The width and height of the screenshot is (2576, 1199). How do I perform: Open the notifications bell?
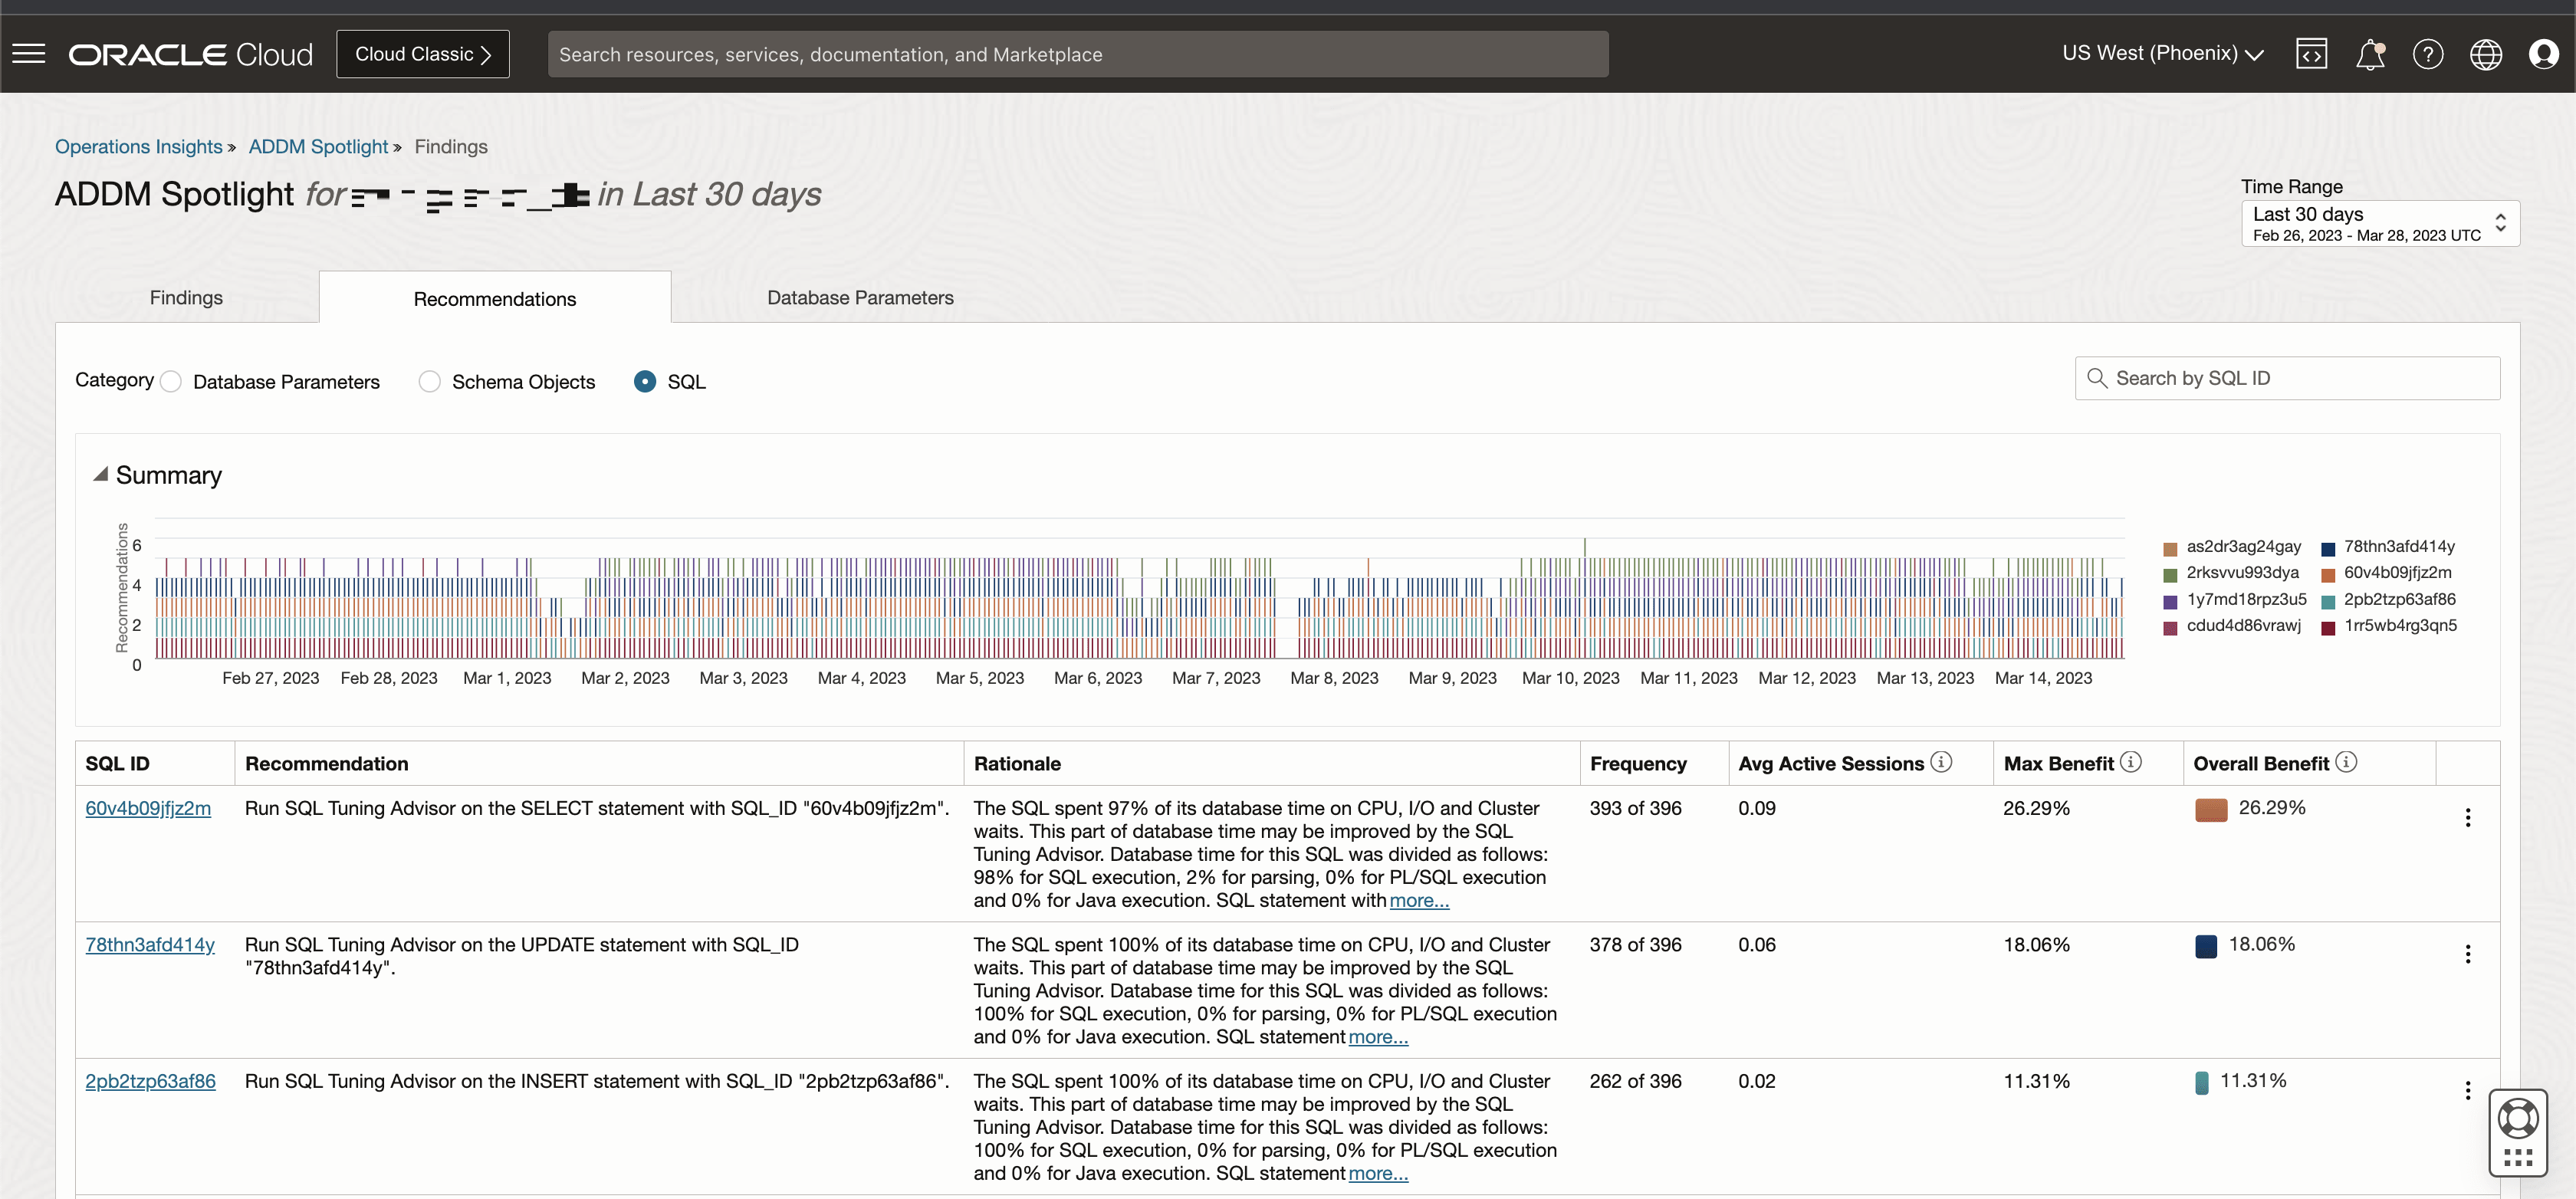pyautogui.click(x=2372, y=54)
